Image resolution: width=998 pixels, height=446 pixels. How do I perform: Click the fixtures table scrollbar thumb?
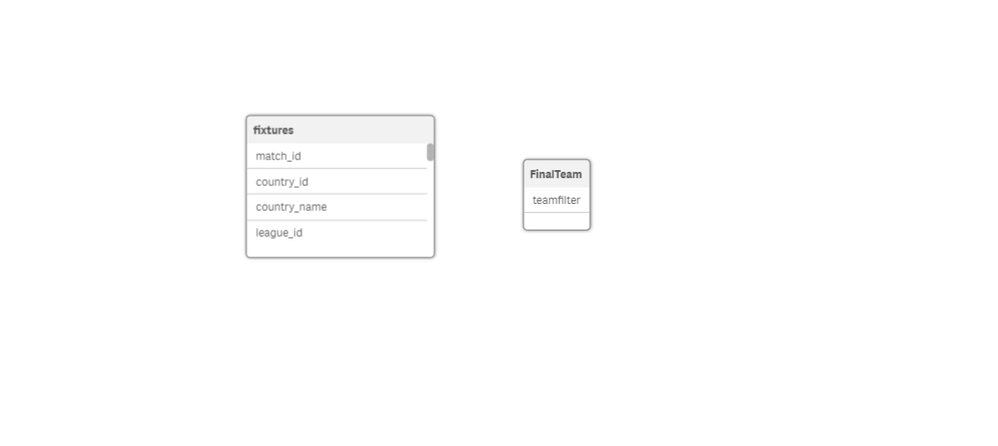[430, 152]
